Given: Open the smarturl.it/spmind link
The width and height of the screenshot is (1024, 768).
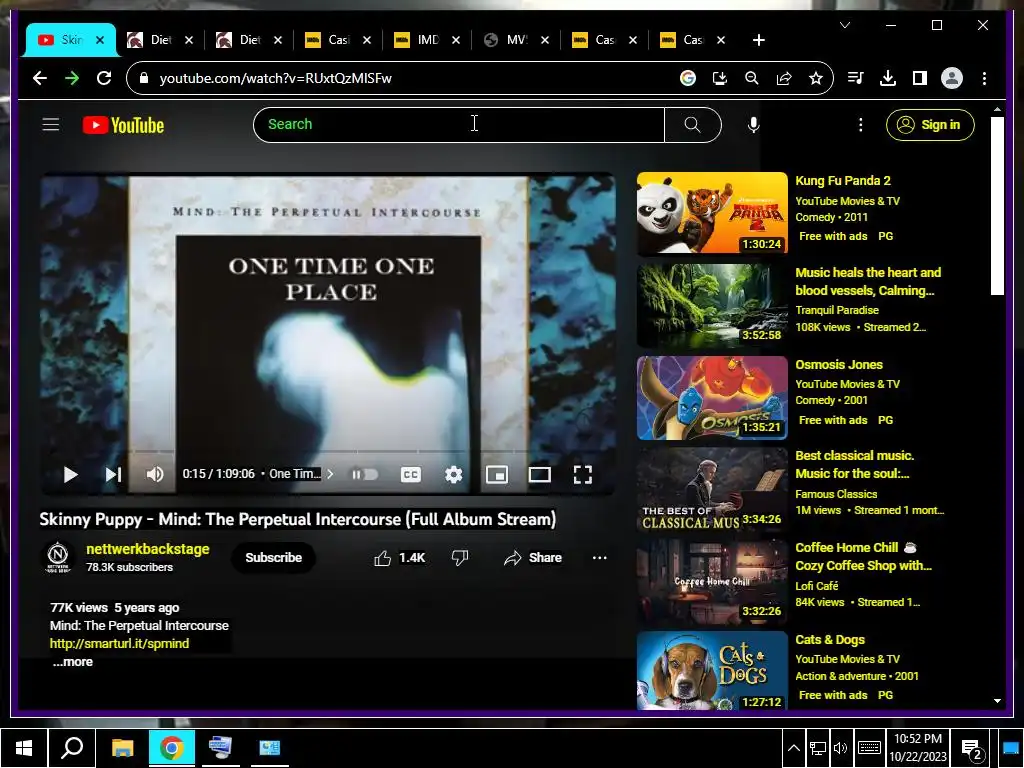Looking at the screenshot, I should [x=120, y=644].
